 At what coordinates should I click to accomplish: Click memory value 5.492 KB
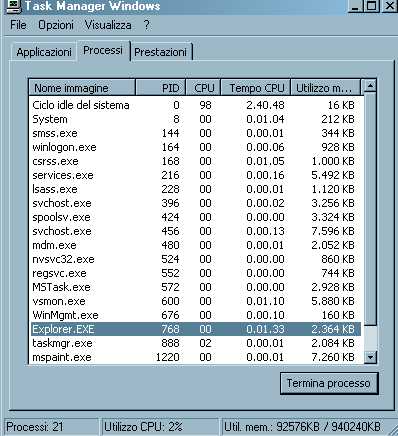[x=333, y=175]
